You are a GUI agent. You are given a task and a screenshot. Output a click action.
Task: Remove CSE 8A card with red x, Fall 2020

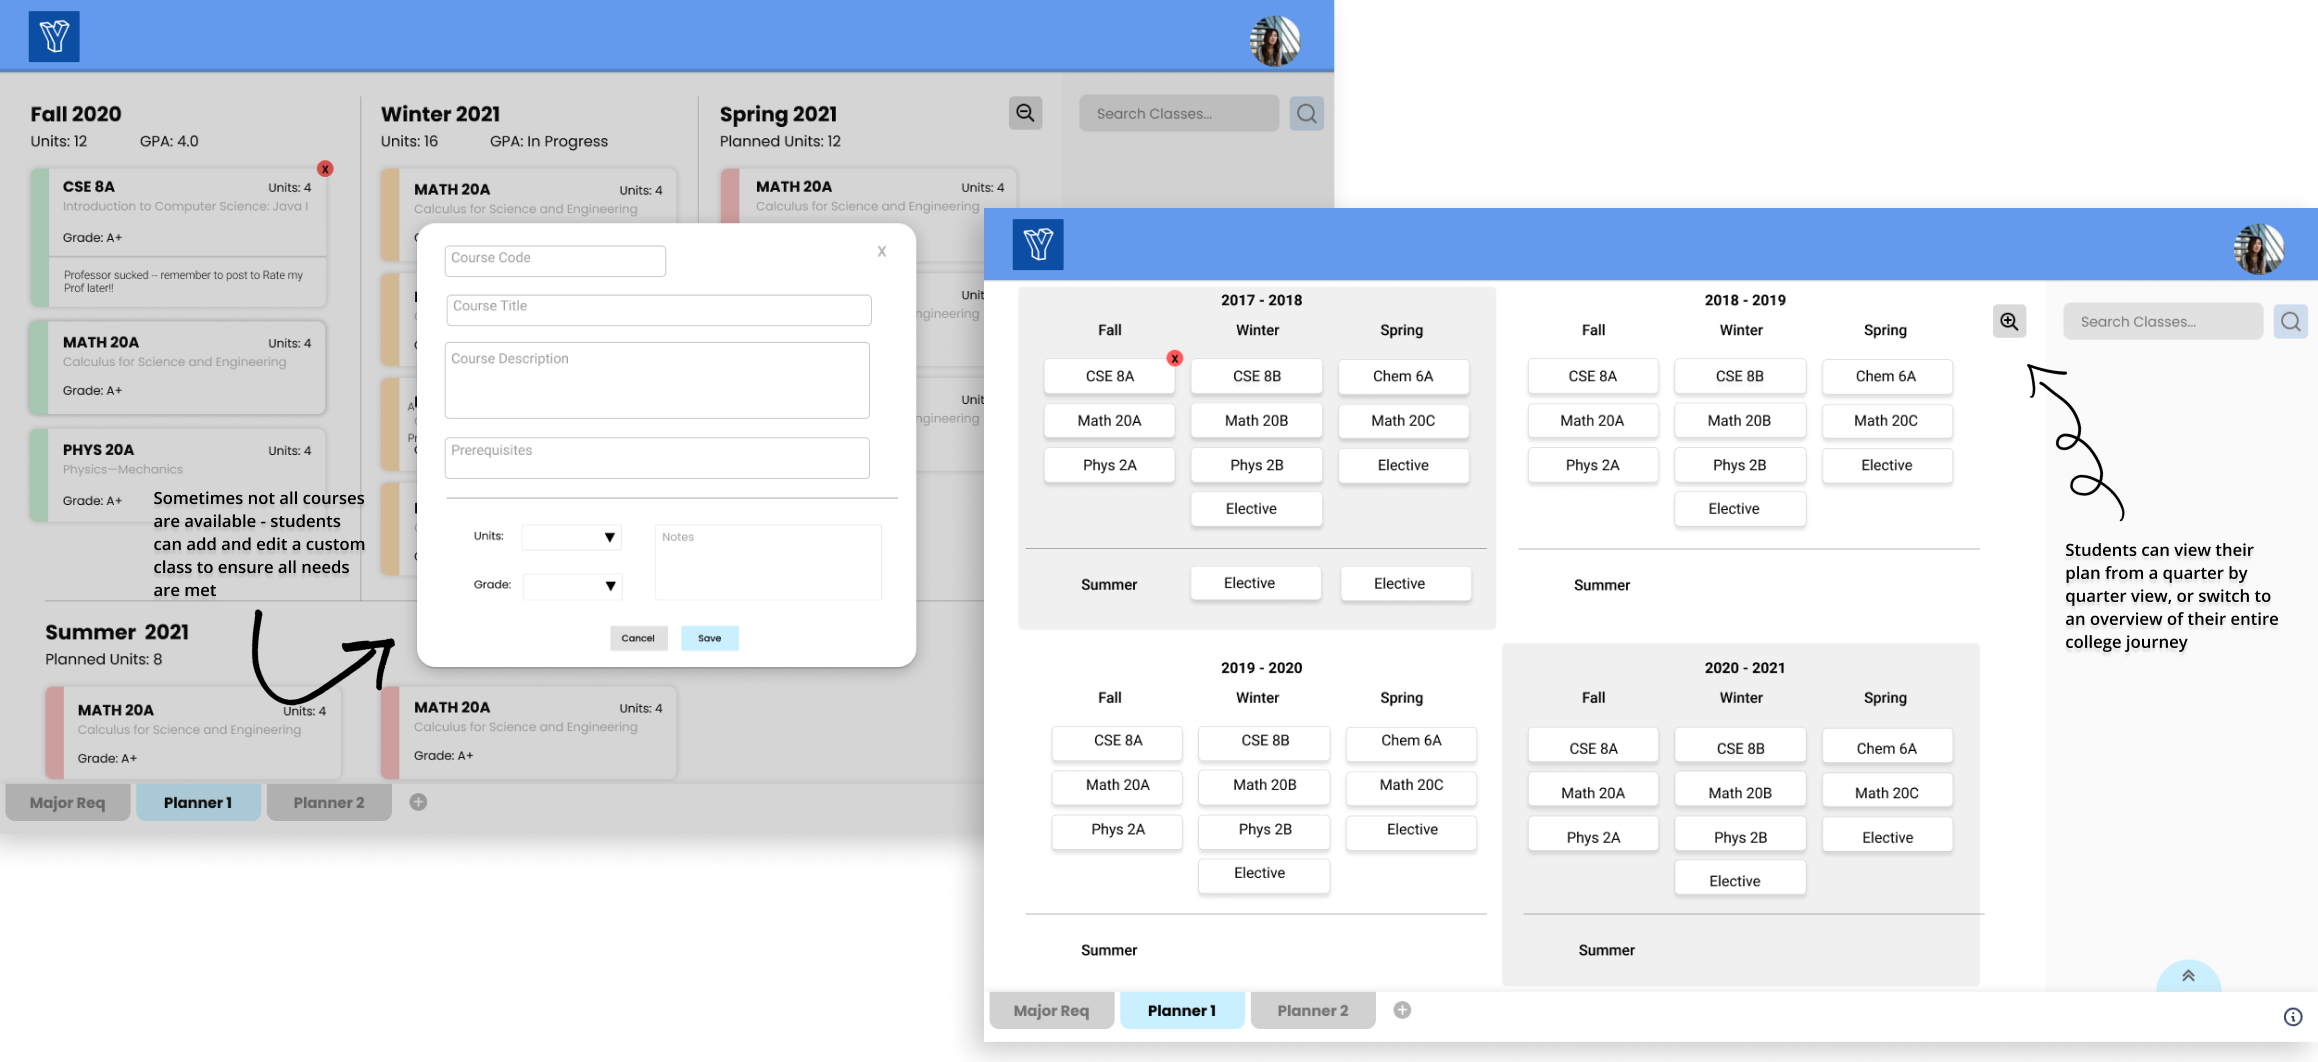coord(325,169)
